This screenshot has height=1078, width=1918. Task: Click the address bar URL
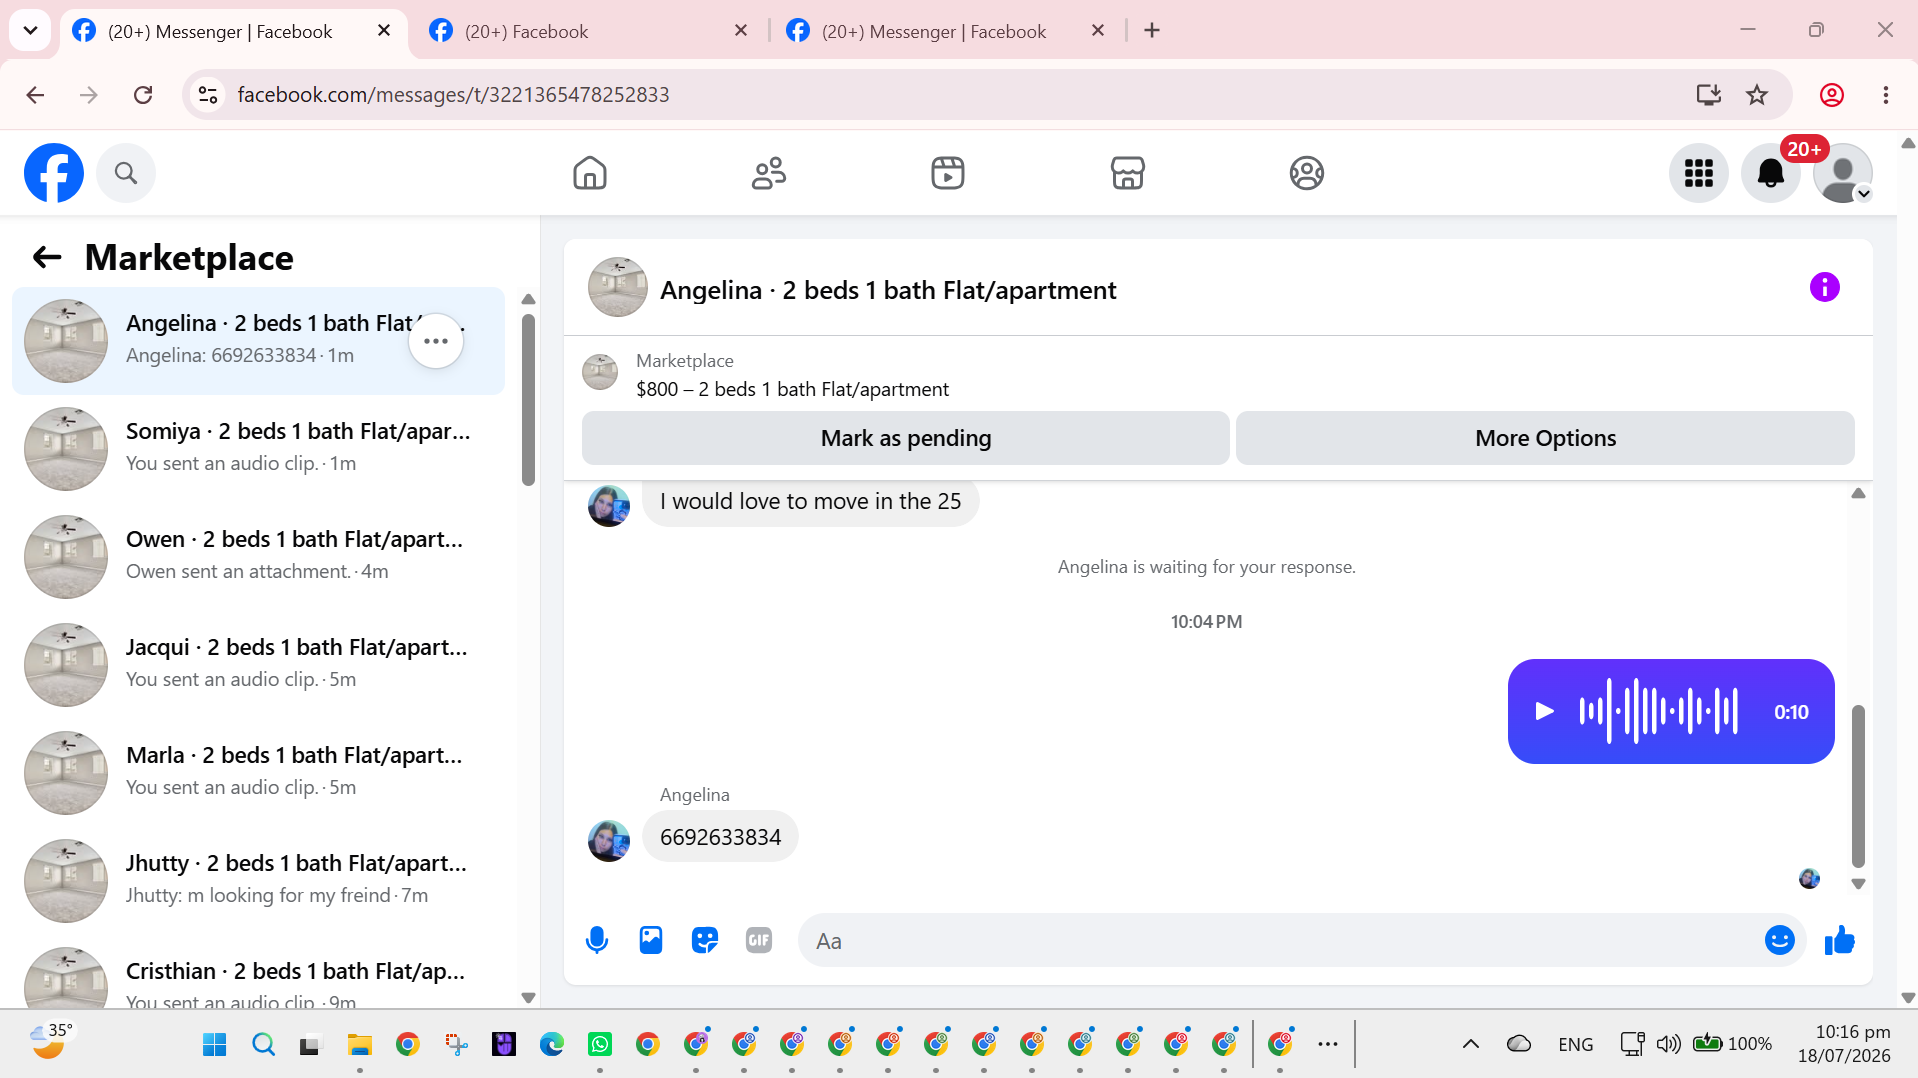(453, 95)
